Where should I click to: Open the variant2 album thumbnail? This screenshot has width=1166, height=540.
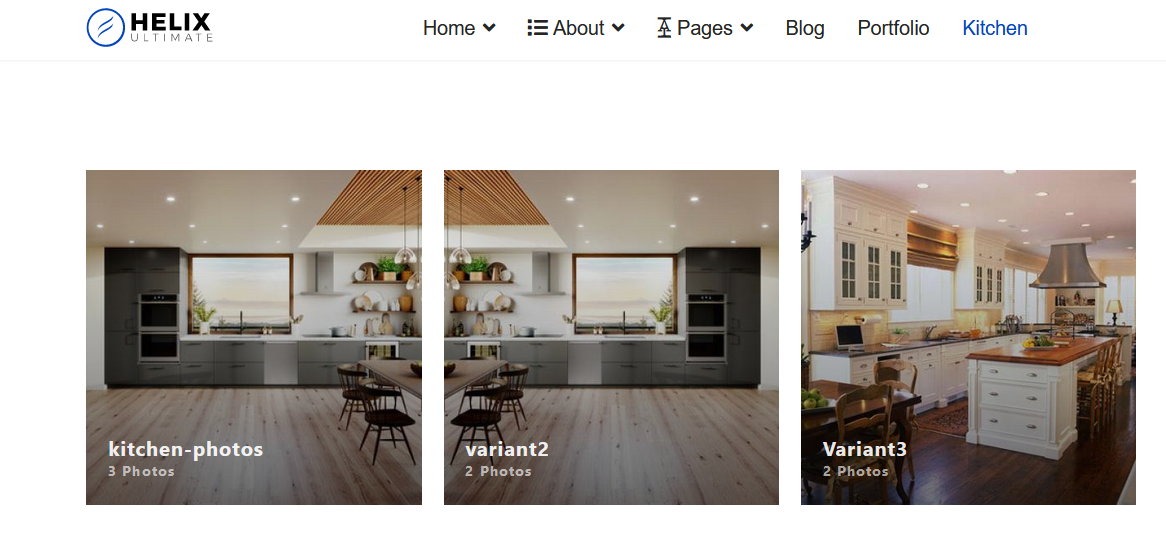pyautogui.click(x=611, y=337)
